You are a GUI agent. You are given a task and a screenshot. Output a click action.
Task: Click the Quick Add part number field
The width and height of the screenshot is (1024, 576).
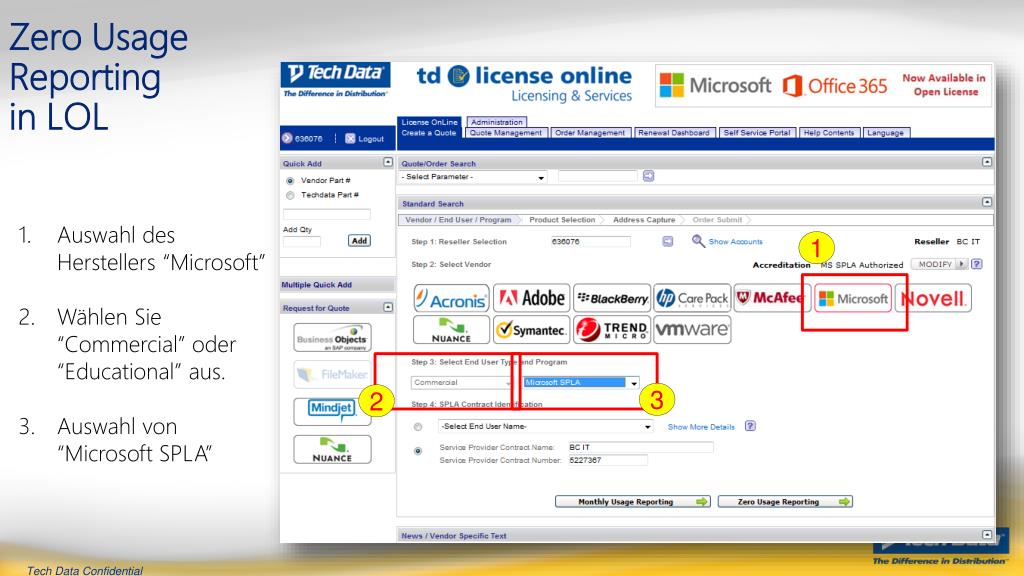(327, 214)
